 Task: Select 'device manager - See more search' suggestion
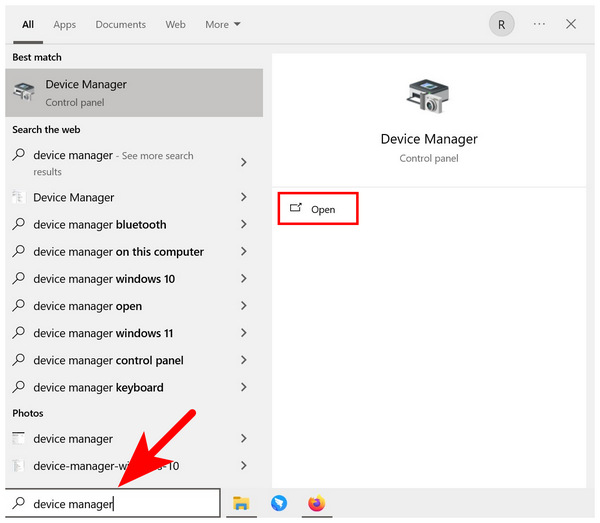(134, 163)
